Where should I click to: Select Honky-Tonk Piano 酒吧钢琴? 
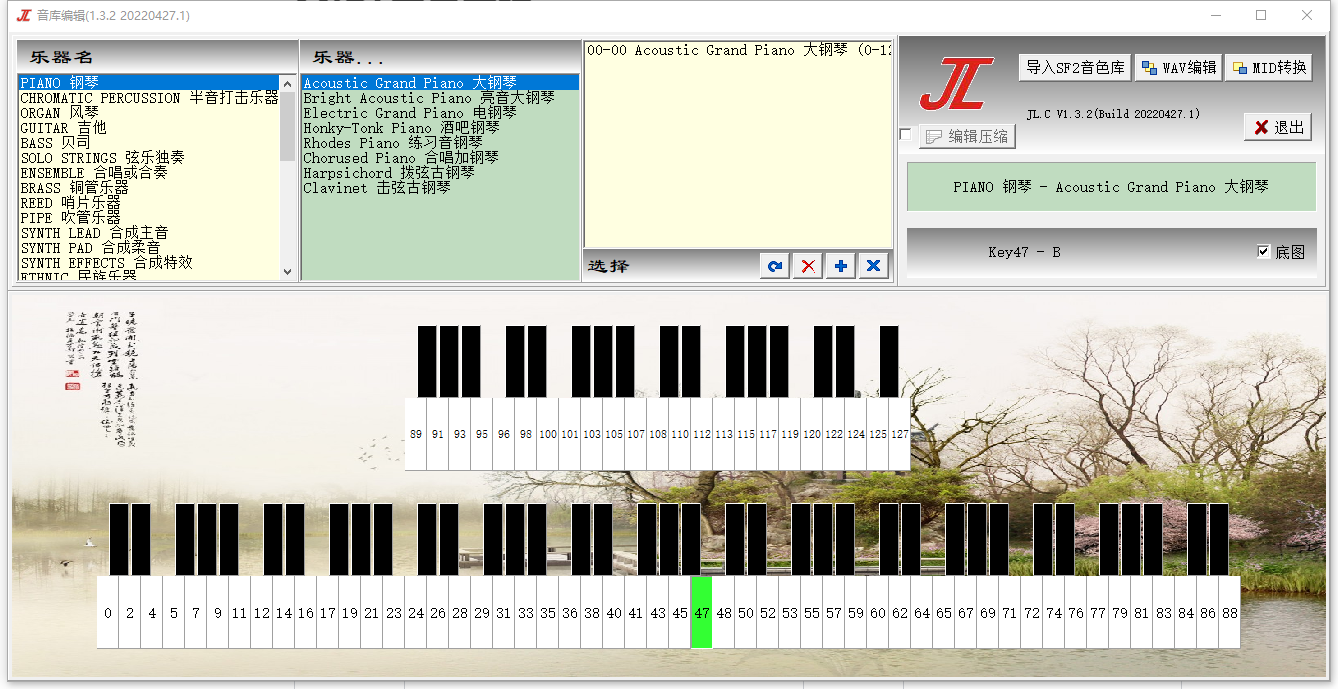(x=401, y=128)
